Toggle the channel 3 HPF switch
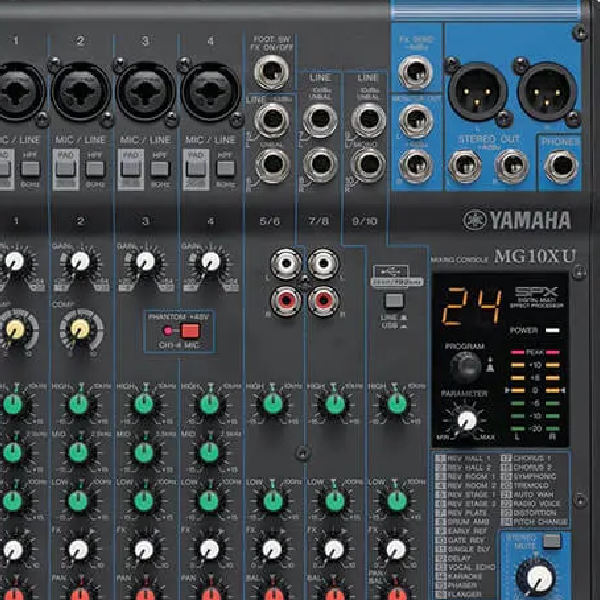Screen dimensions: 600x600 [x=160, y=169]
